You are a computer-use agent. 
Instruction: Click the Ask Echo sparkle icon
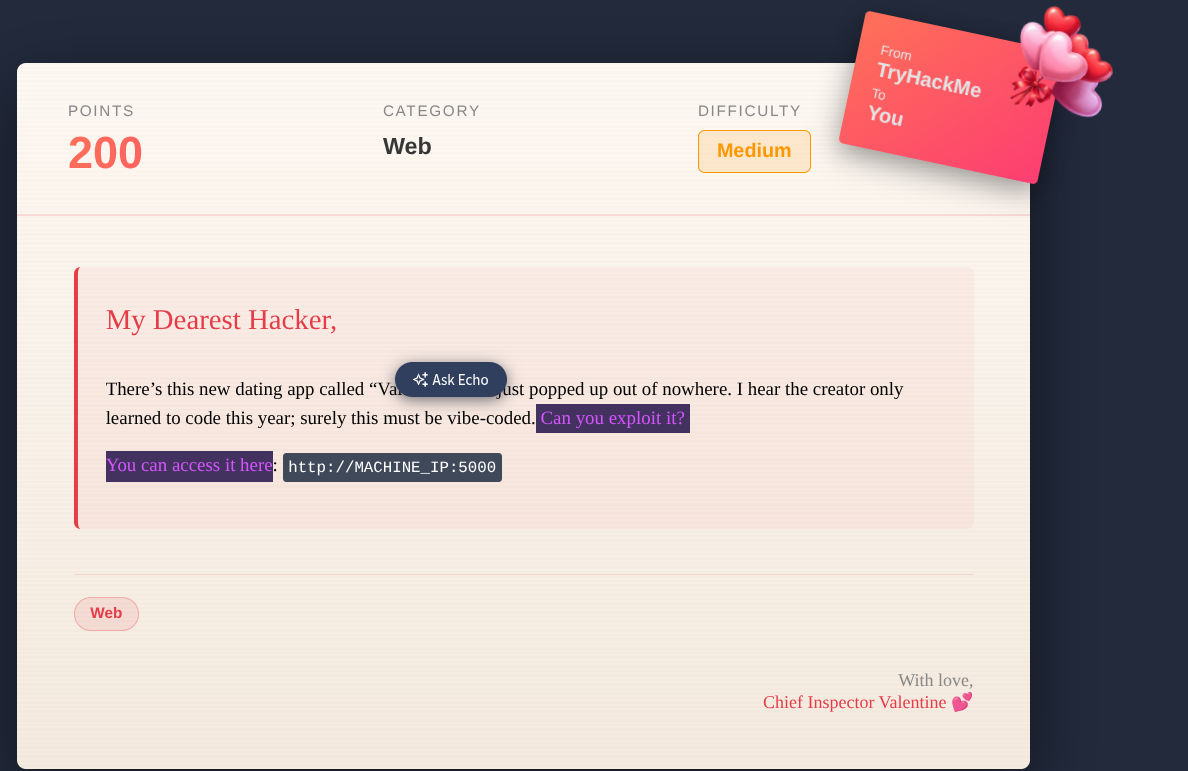[420, 380]
